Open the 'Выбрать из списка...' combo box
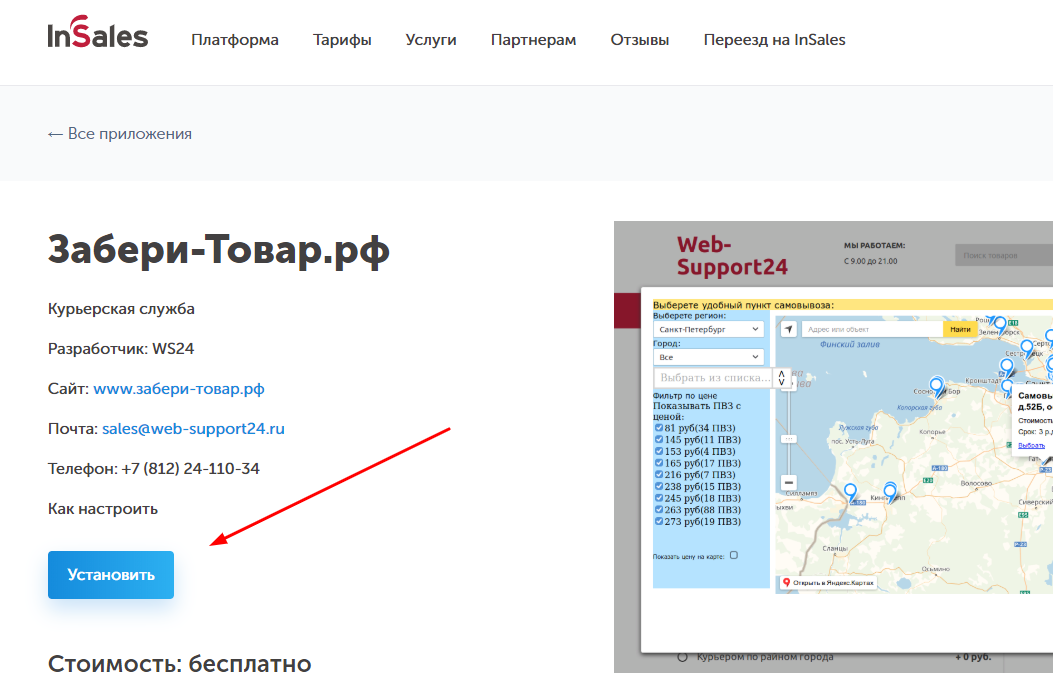This screenshot has height=690, width=1053. (x=713, y=378)
